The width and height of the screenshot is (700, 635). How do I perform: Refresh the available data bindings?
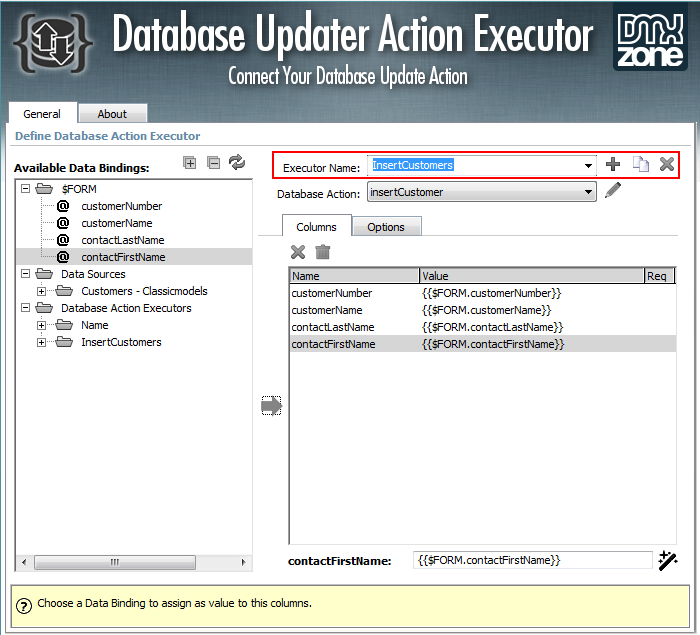237,163
